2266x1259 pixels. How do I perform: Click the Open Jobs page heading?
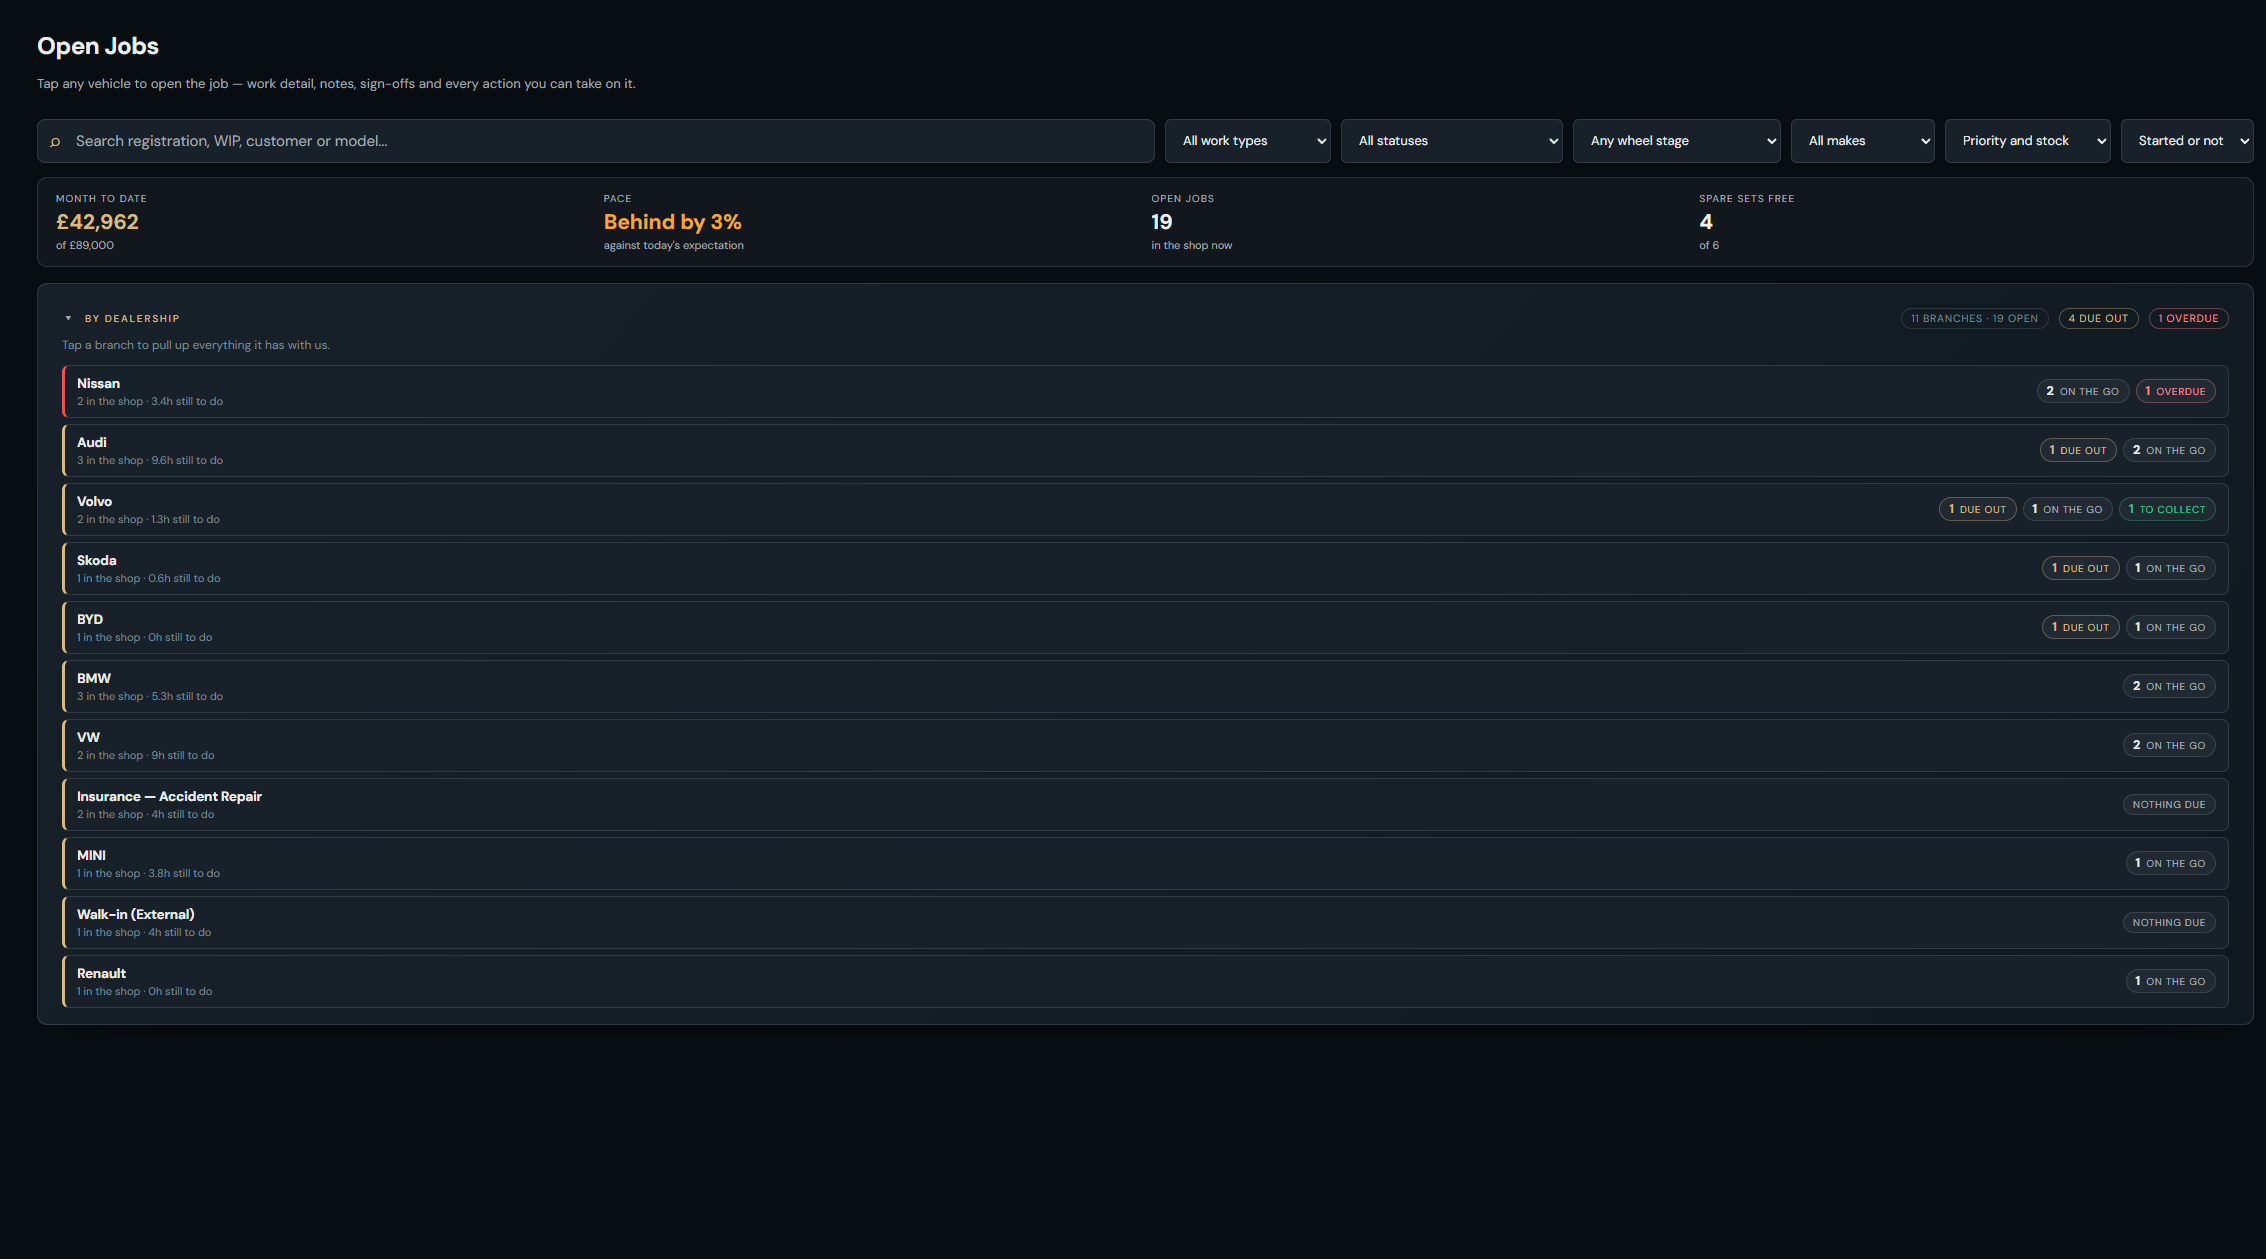[x=98, y=46]
